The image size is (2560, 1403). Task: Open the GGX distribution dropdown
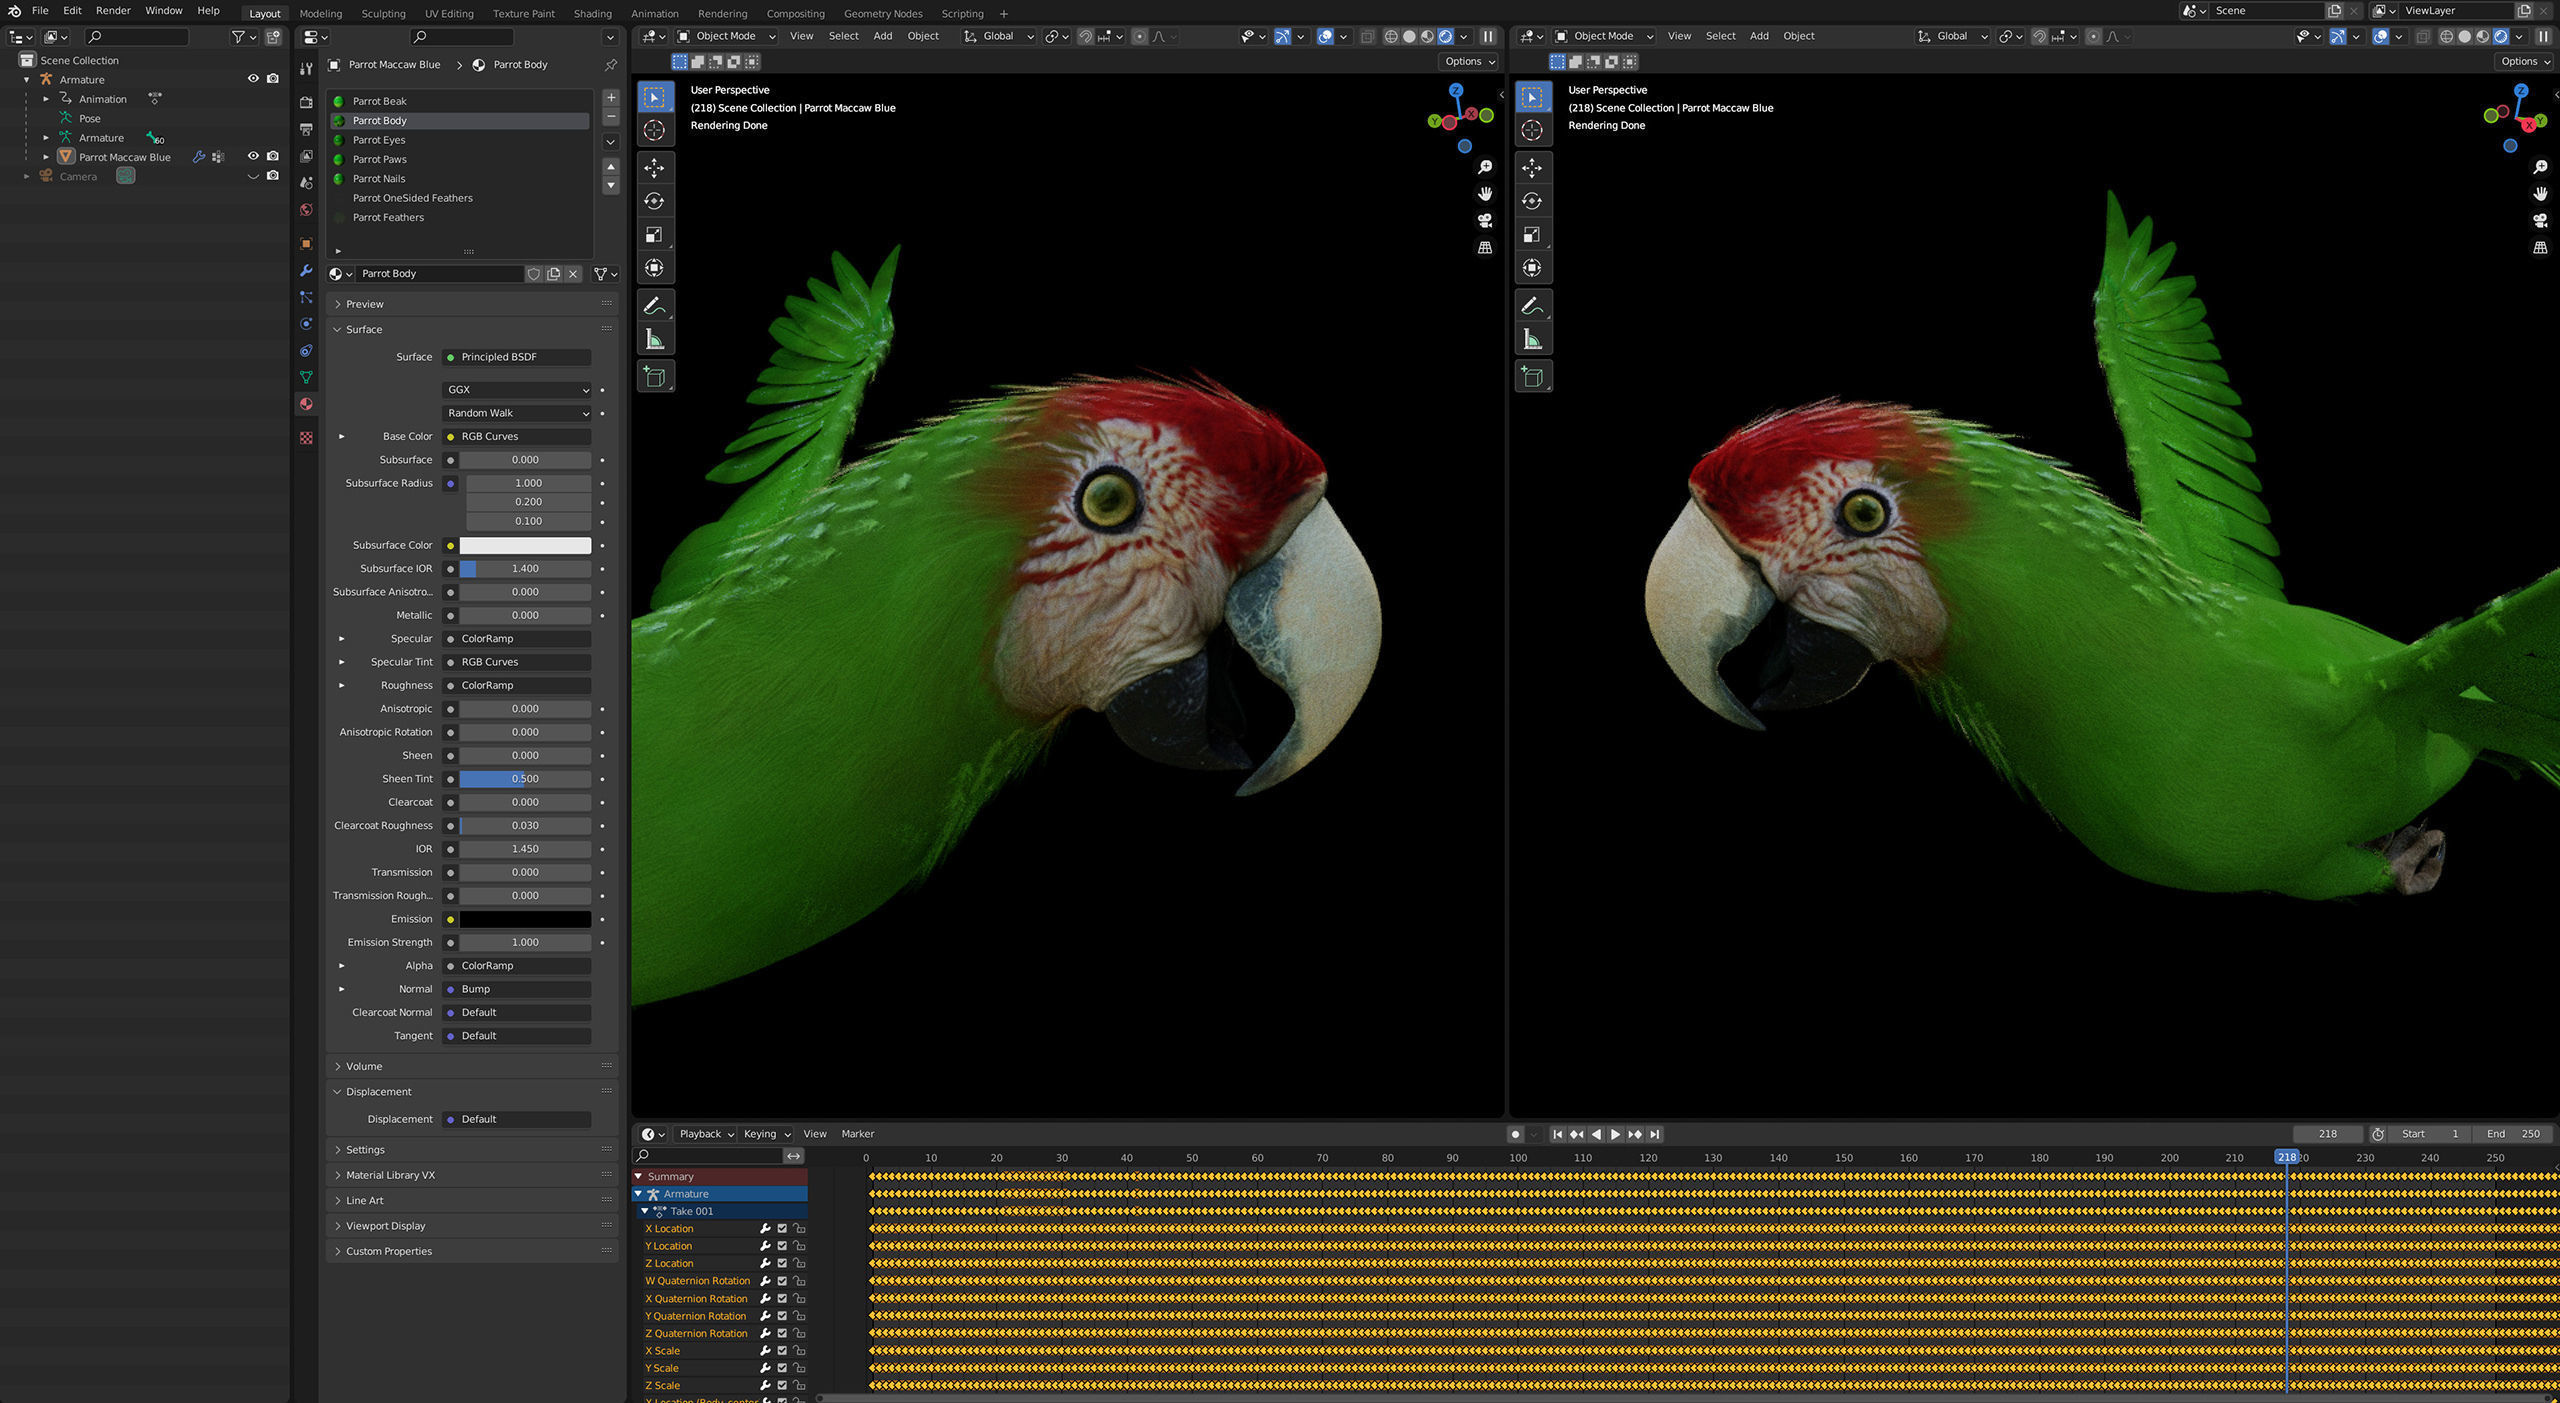tap(517, 390)
